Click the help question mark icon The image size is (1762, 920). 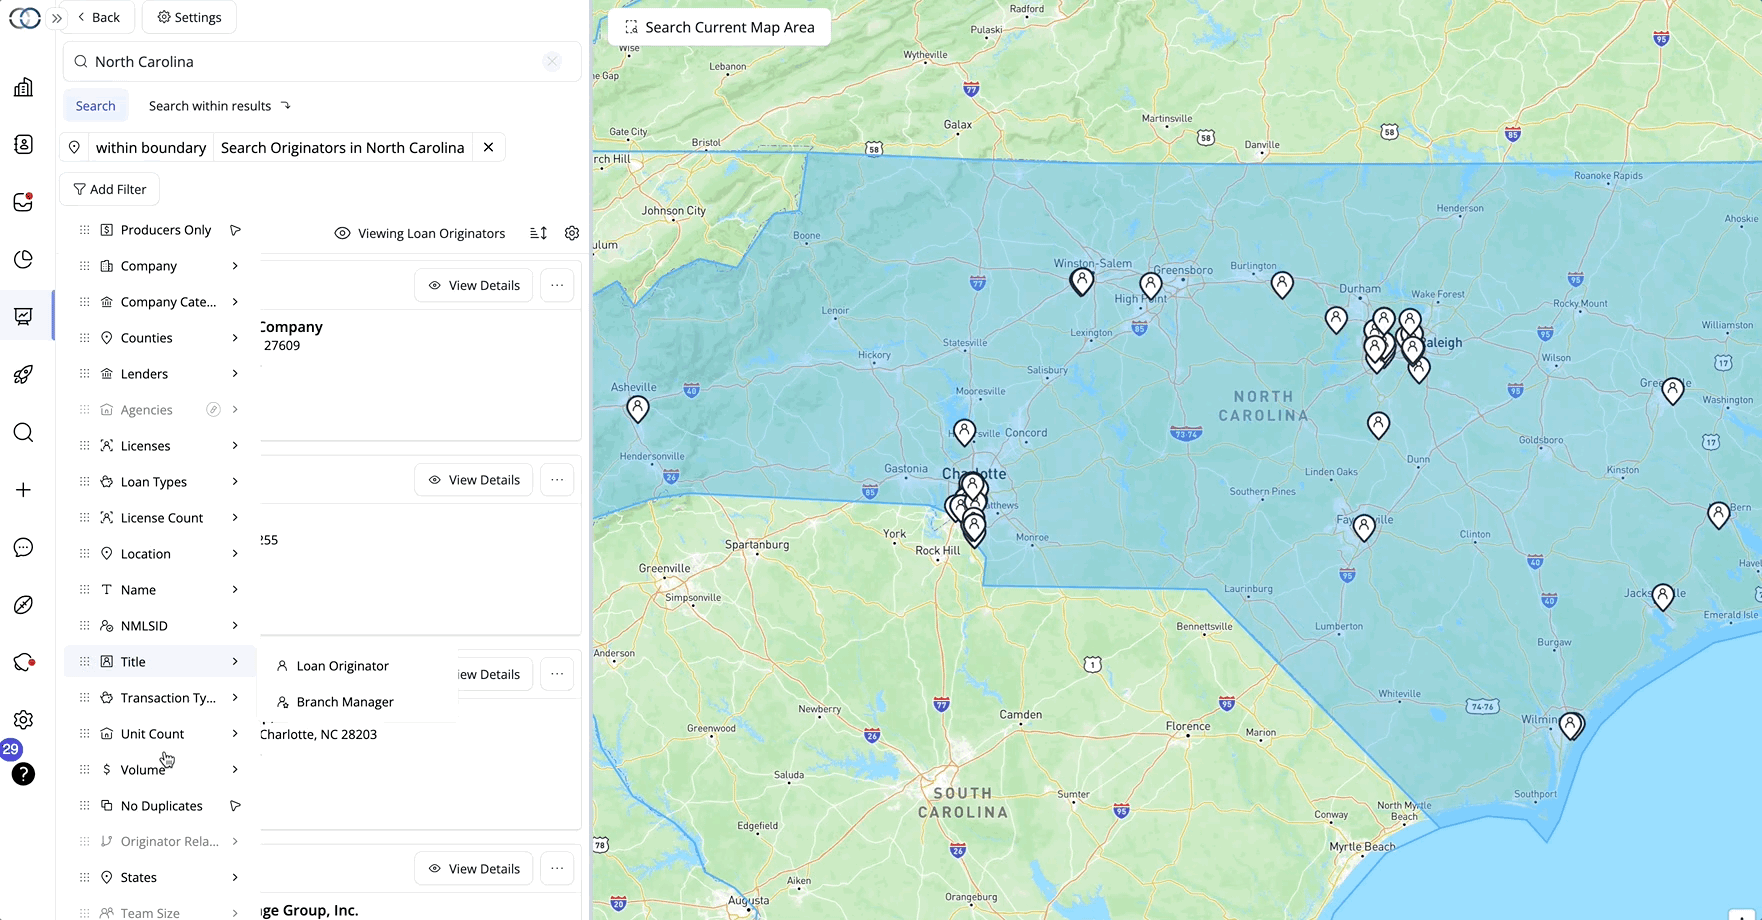23,773
